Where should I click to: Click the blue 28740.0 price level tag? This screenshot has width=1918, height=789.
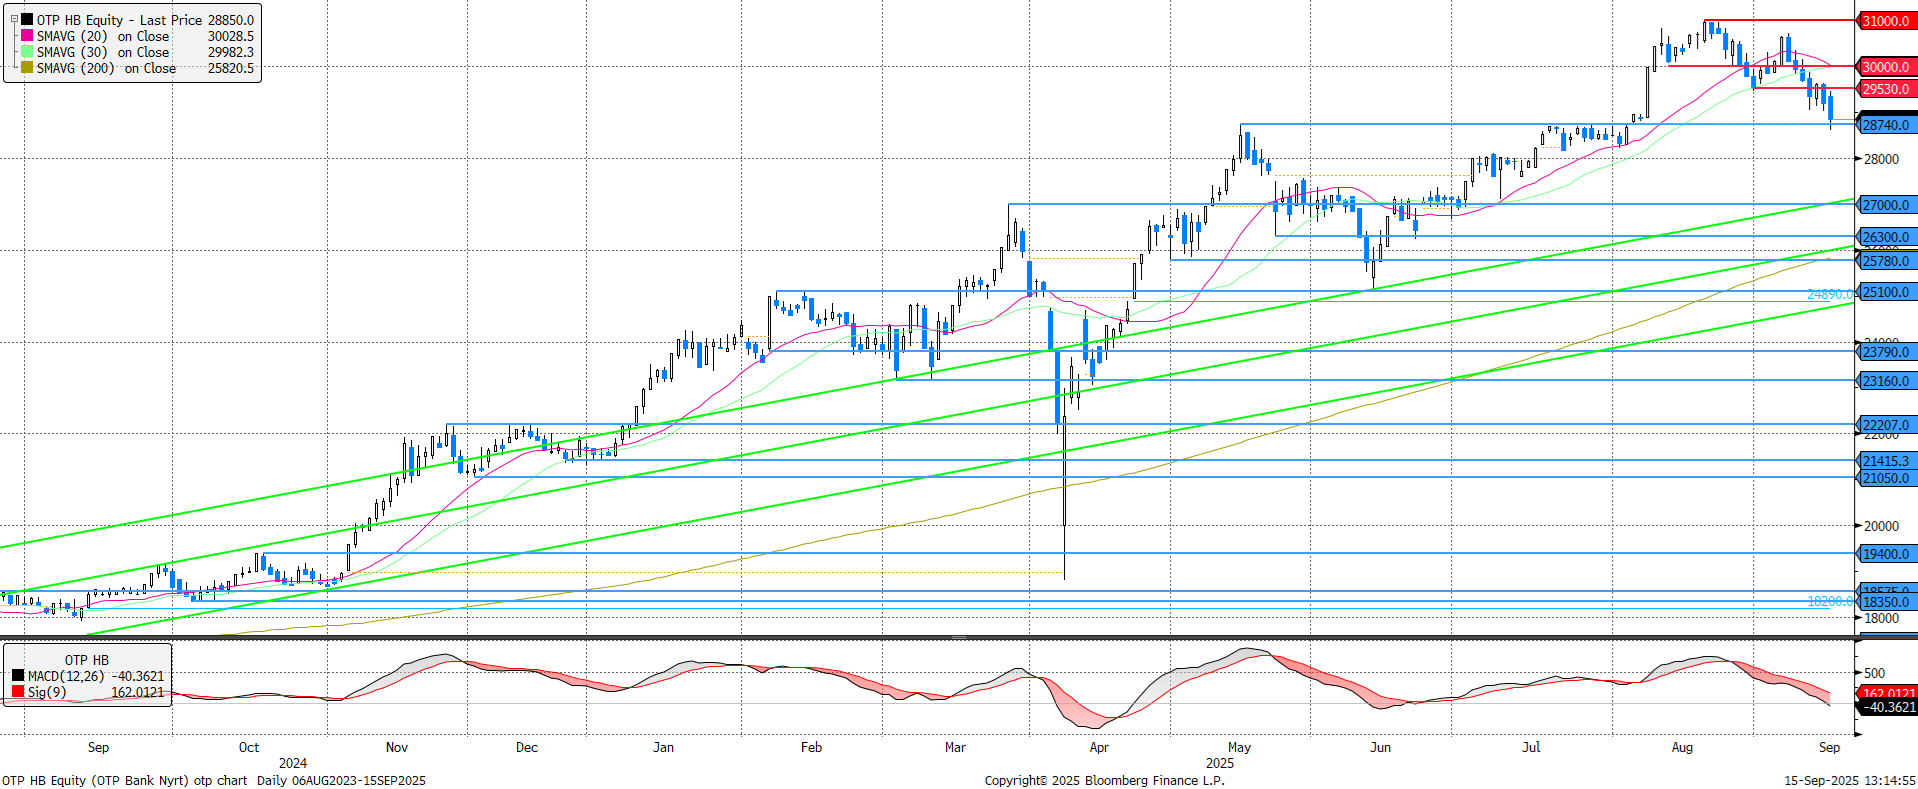tap(1885, 125)
